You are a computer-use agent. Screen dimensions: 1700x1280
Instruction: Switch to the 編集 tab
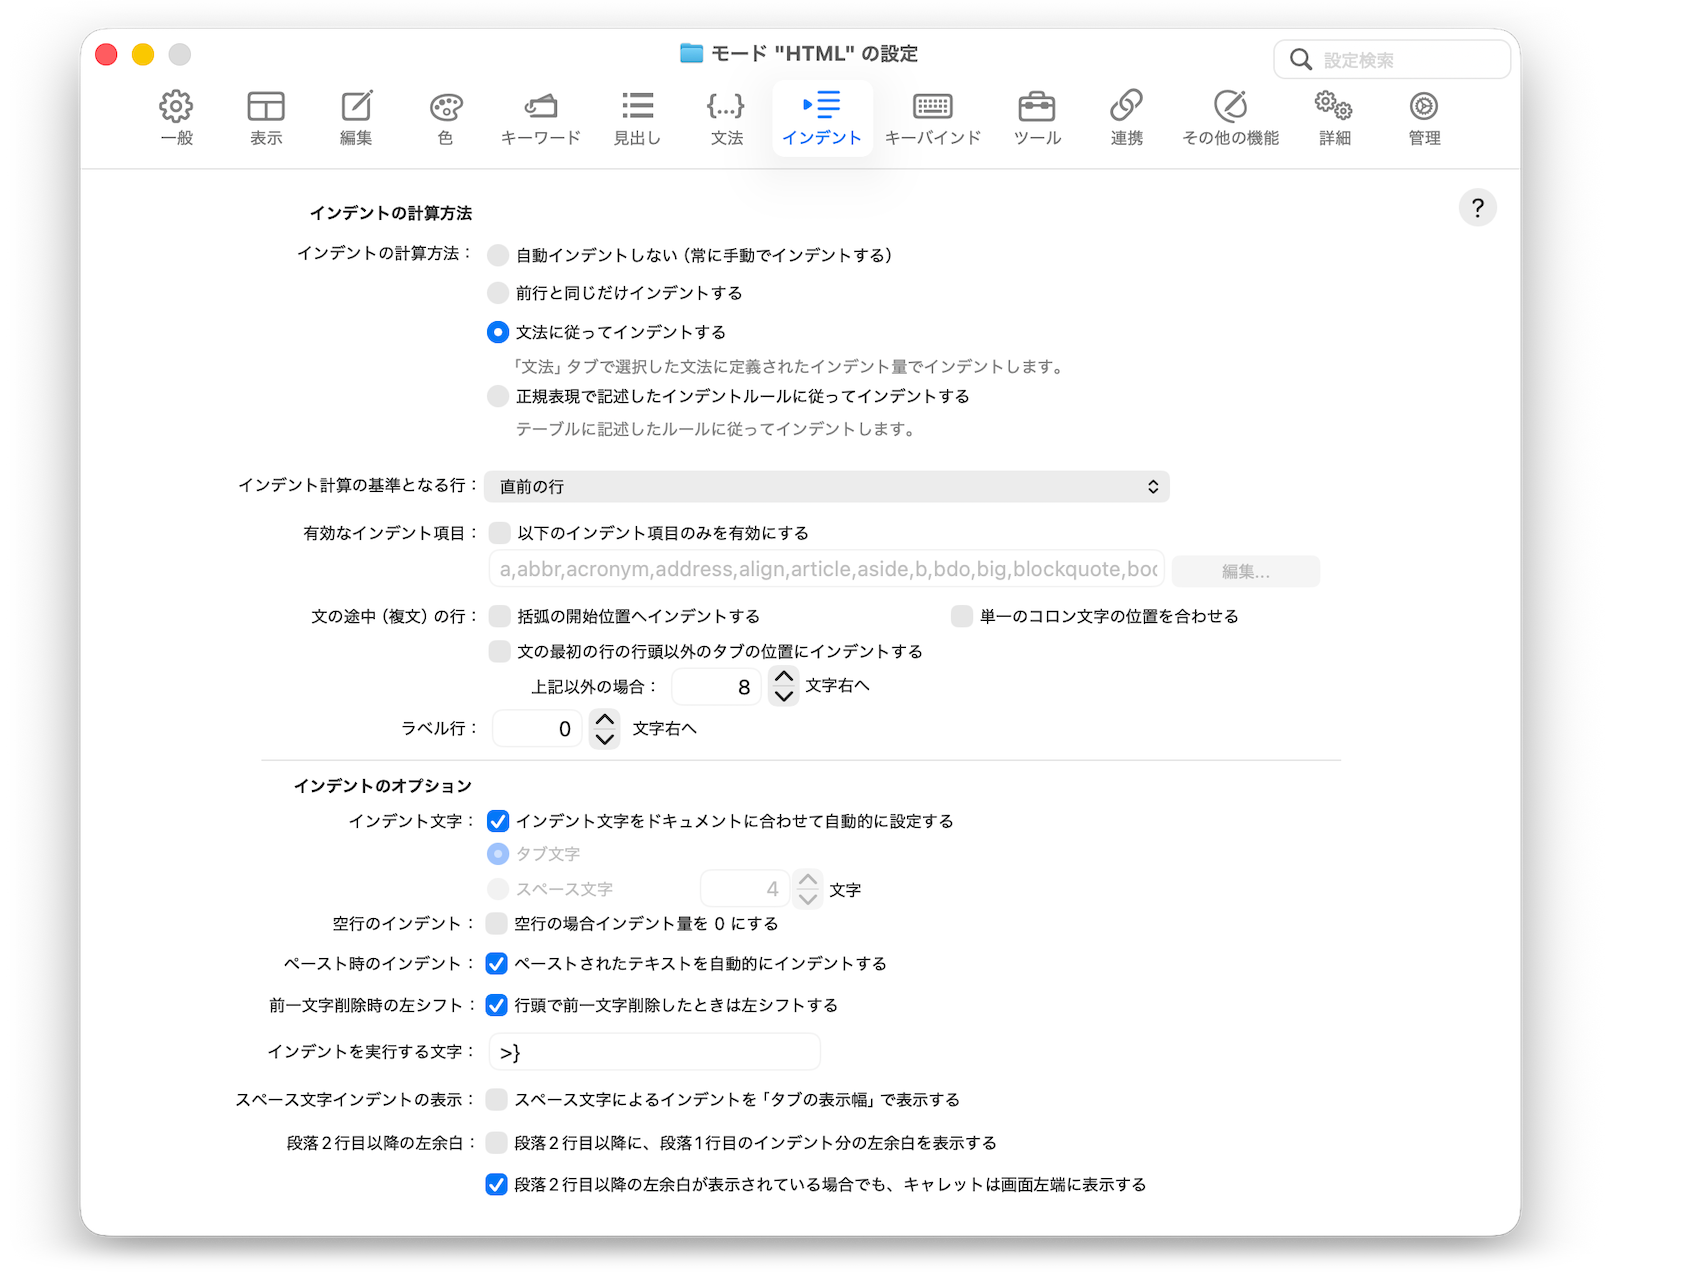(x=356, y=118)
